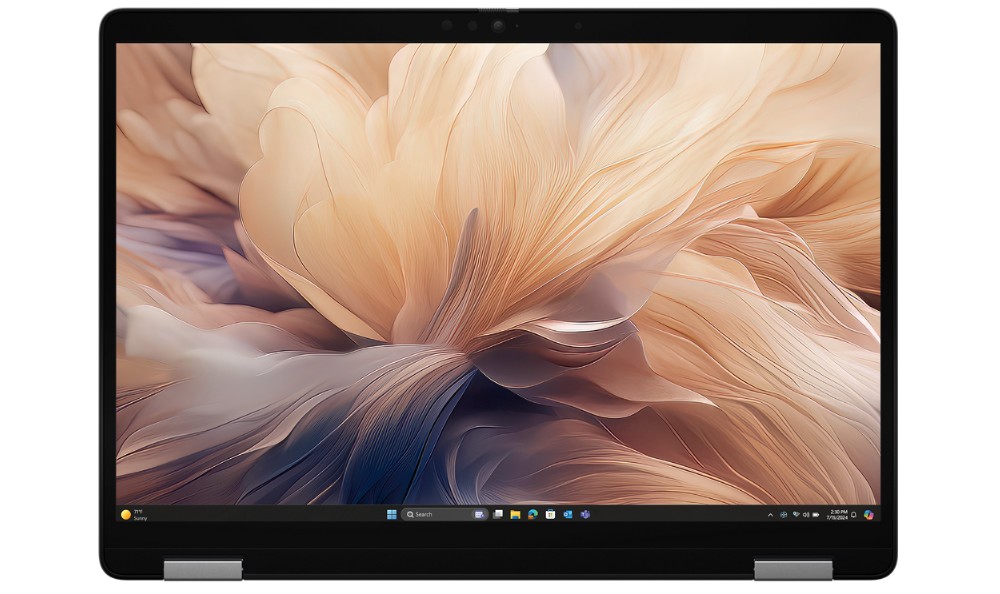
Task: Open Task View from the taskbar
Action: [498, 514]
